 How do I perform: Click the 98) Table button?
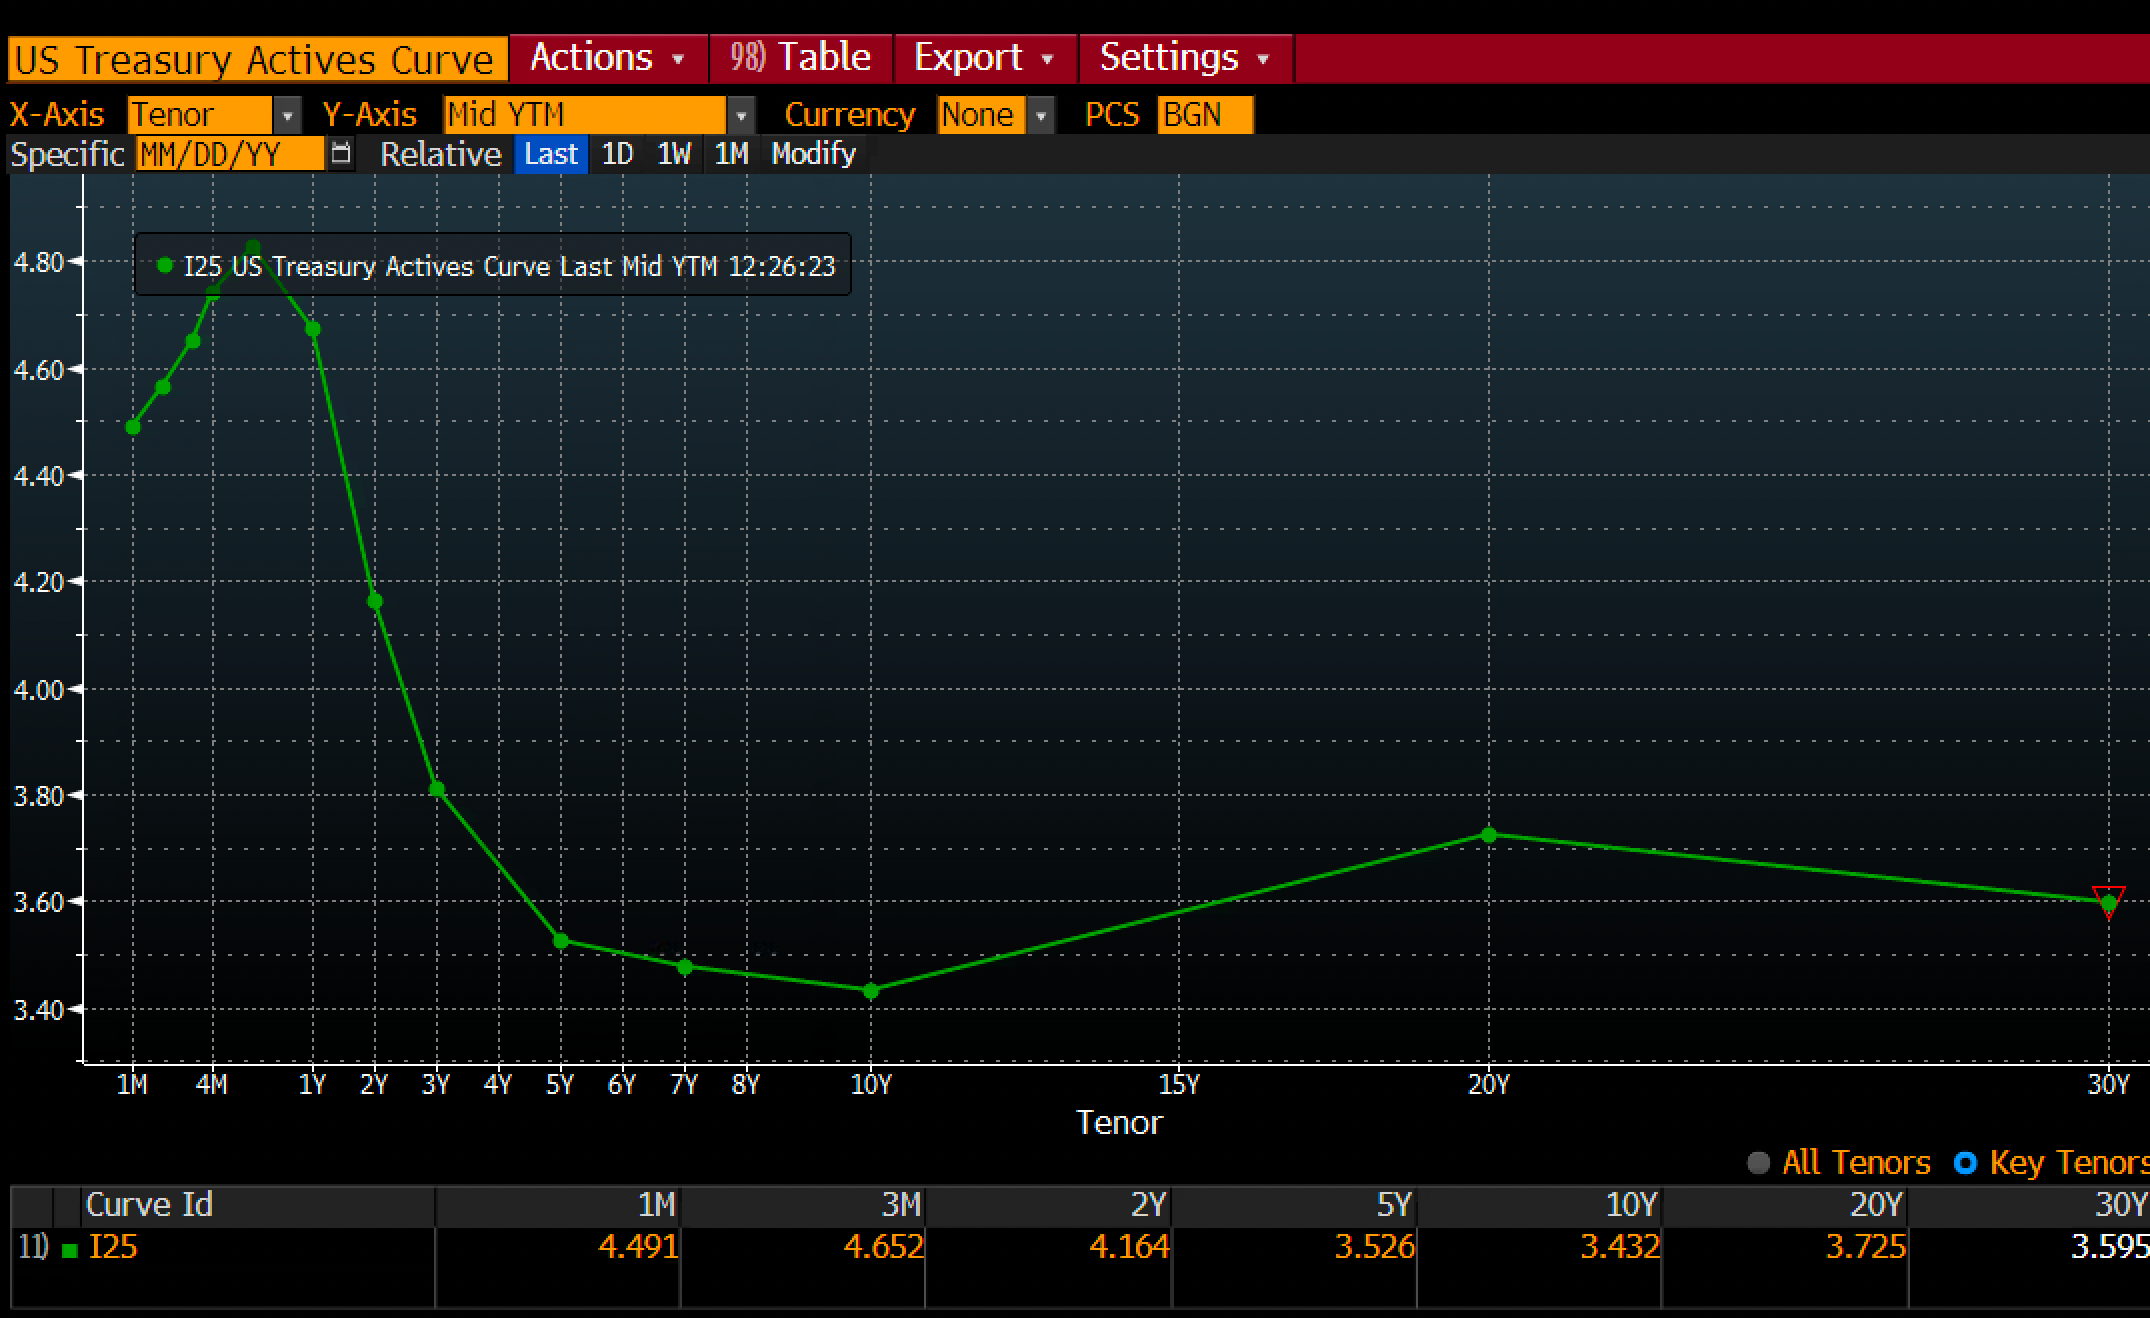click(x=800, y=58)
